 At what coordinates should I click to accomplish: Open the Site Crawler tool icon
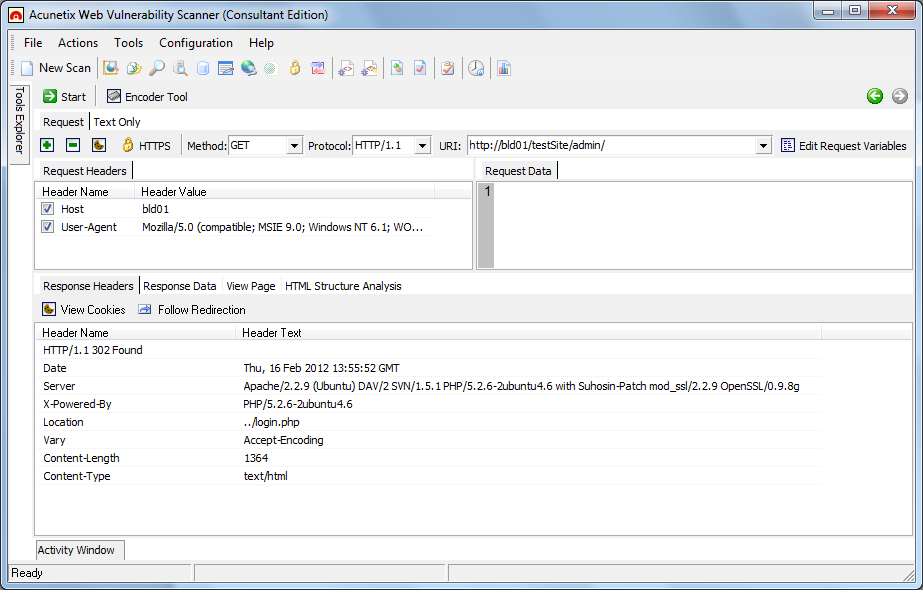(134, 68)
